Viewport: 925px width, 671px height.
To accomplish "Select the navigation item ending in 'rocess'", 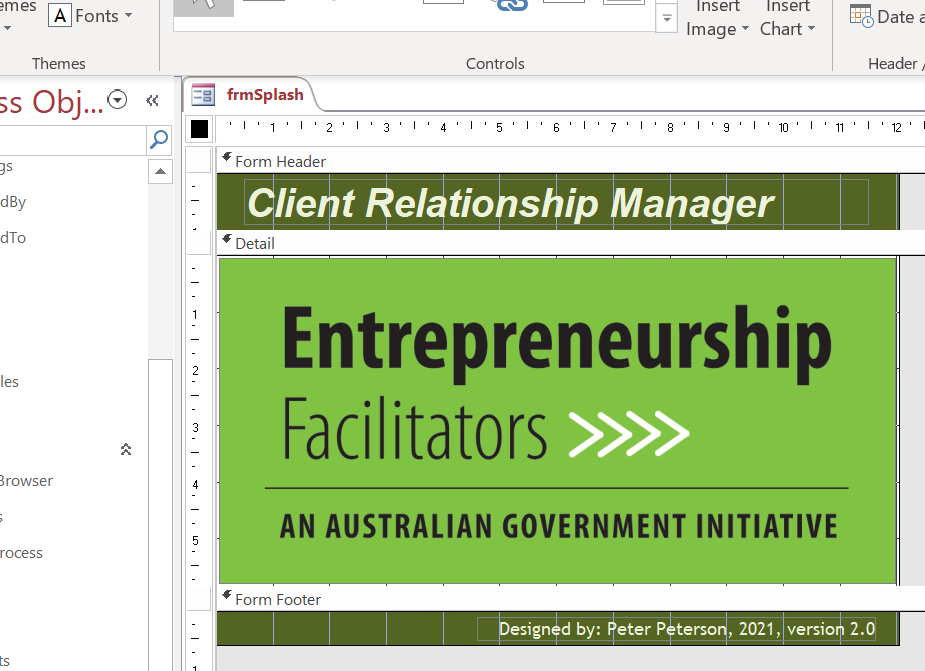I will pyautogui.click(x=22, y=553).
